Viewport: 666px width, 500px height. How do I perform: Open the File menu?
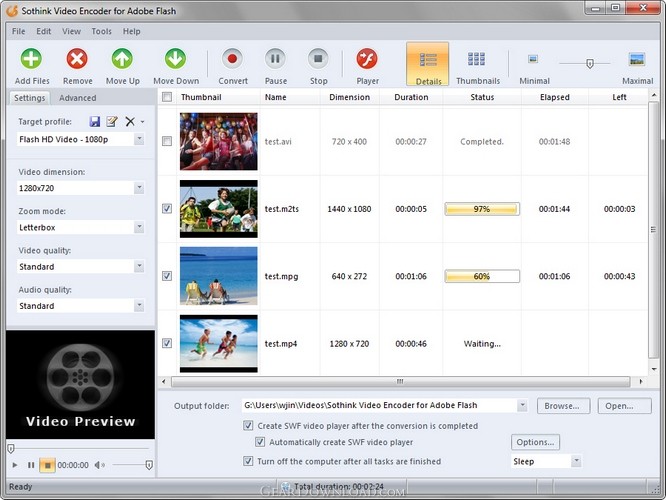point(19,31)
